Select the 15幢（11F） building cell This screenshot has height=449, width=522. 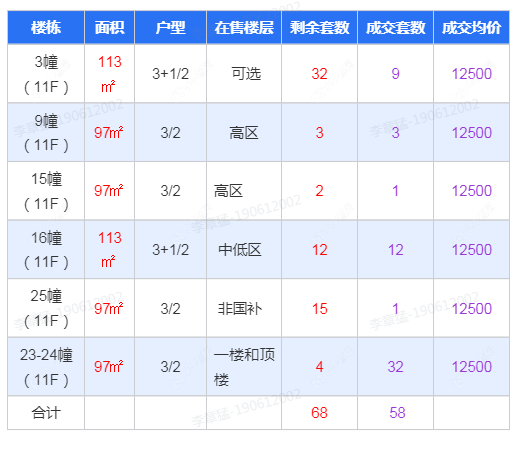[x=46, y=191]
